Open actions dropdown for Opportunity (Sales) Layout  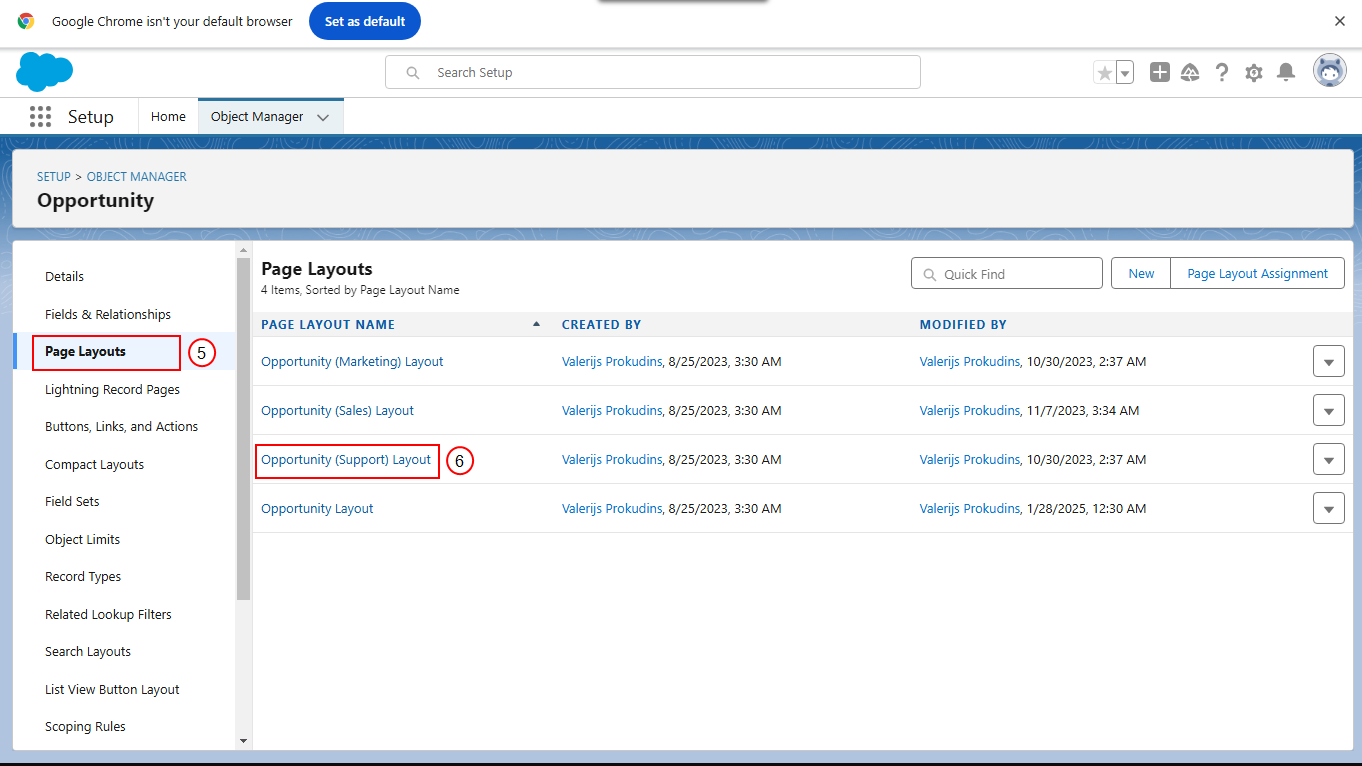1328,410
